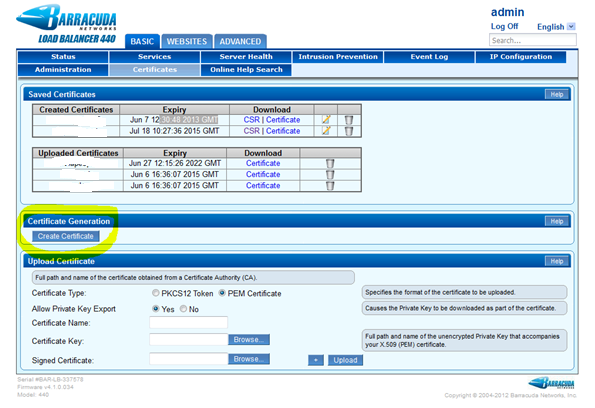This screenshot has width=595, height=408.
Task: Open Help for Upload Certificate section
Action: (557, 261)
